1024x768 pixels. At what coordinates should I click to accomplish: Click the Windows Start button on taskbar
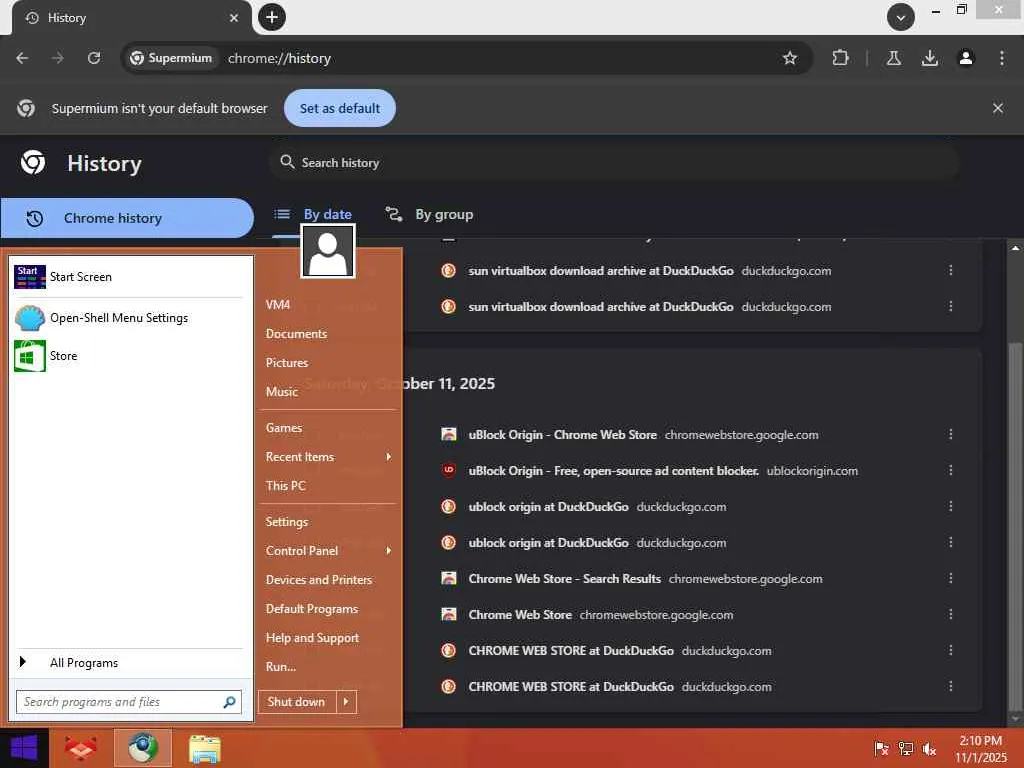24,748
